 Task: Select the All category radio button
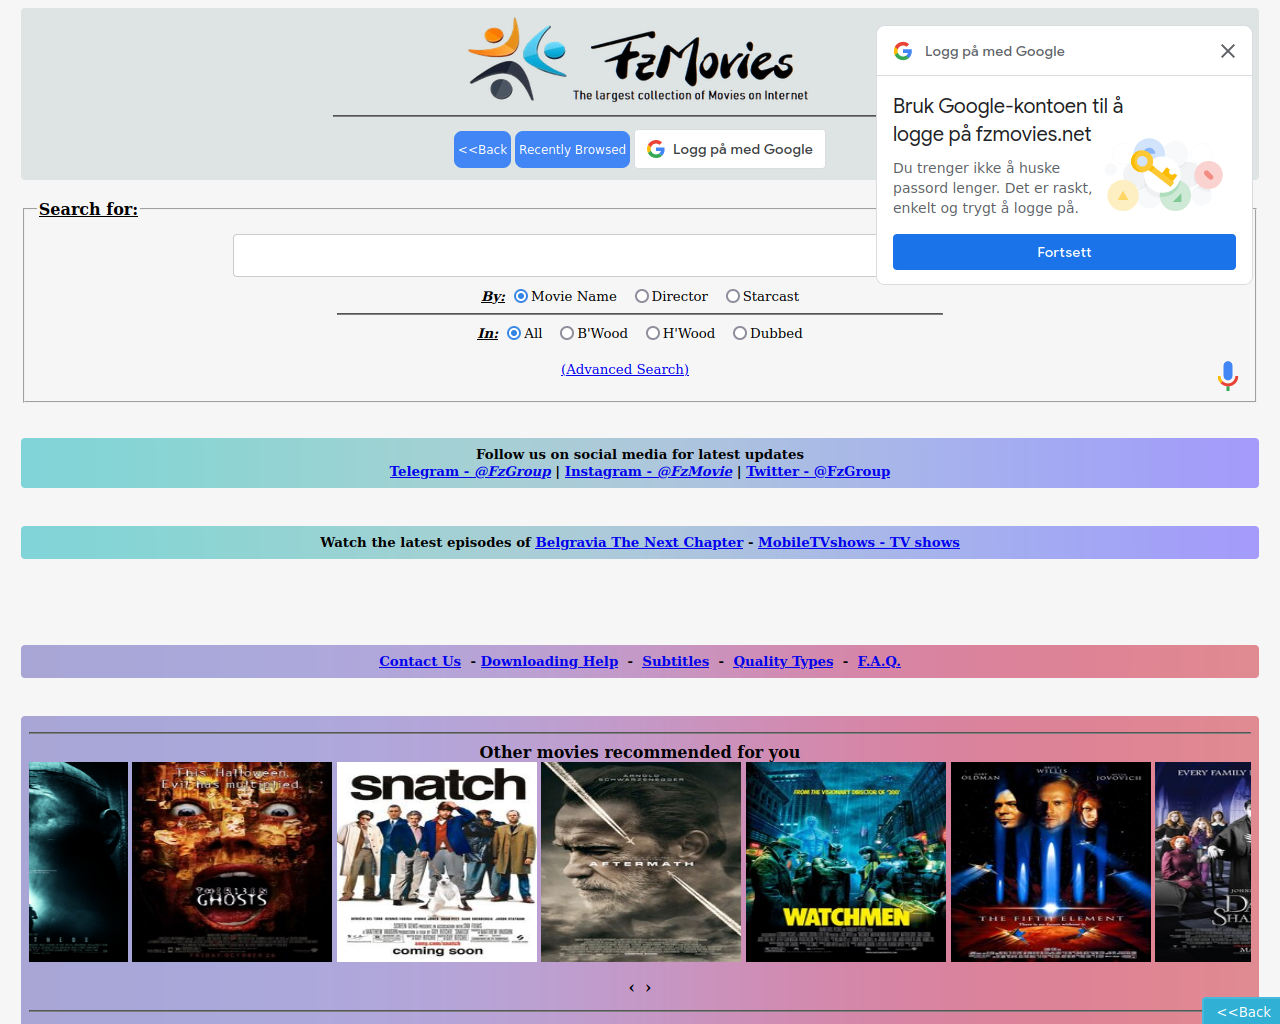514,333
